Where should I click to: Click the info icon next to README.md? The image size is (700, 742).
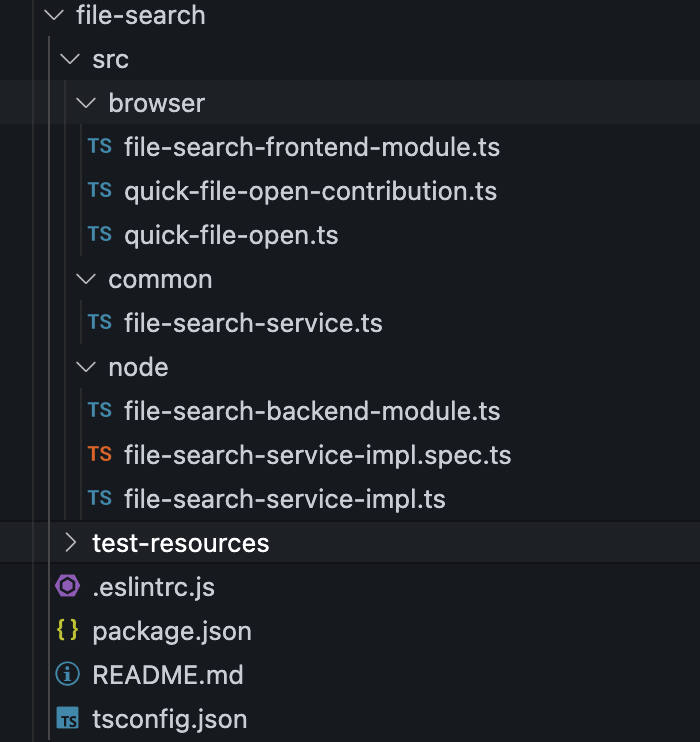click(x=68, y=675)
